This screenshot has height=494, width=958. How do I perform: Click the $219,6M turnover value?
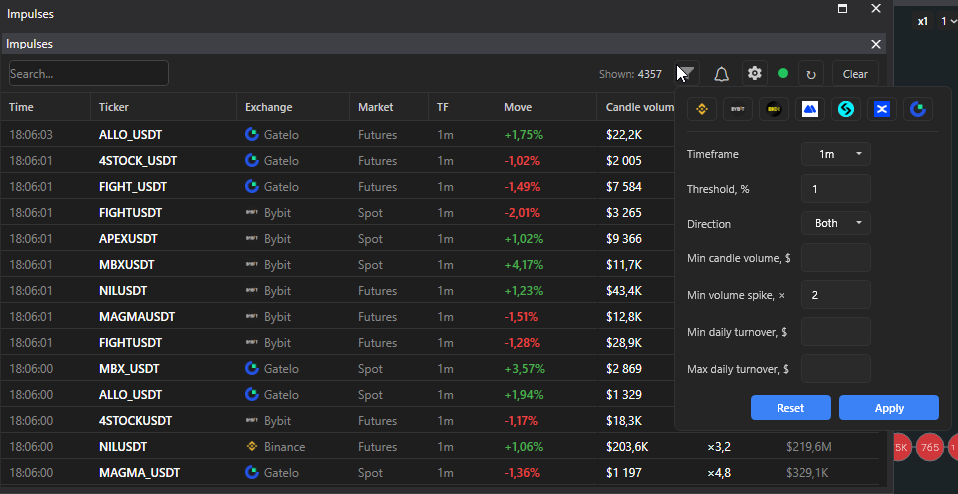tap(809, 446)
